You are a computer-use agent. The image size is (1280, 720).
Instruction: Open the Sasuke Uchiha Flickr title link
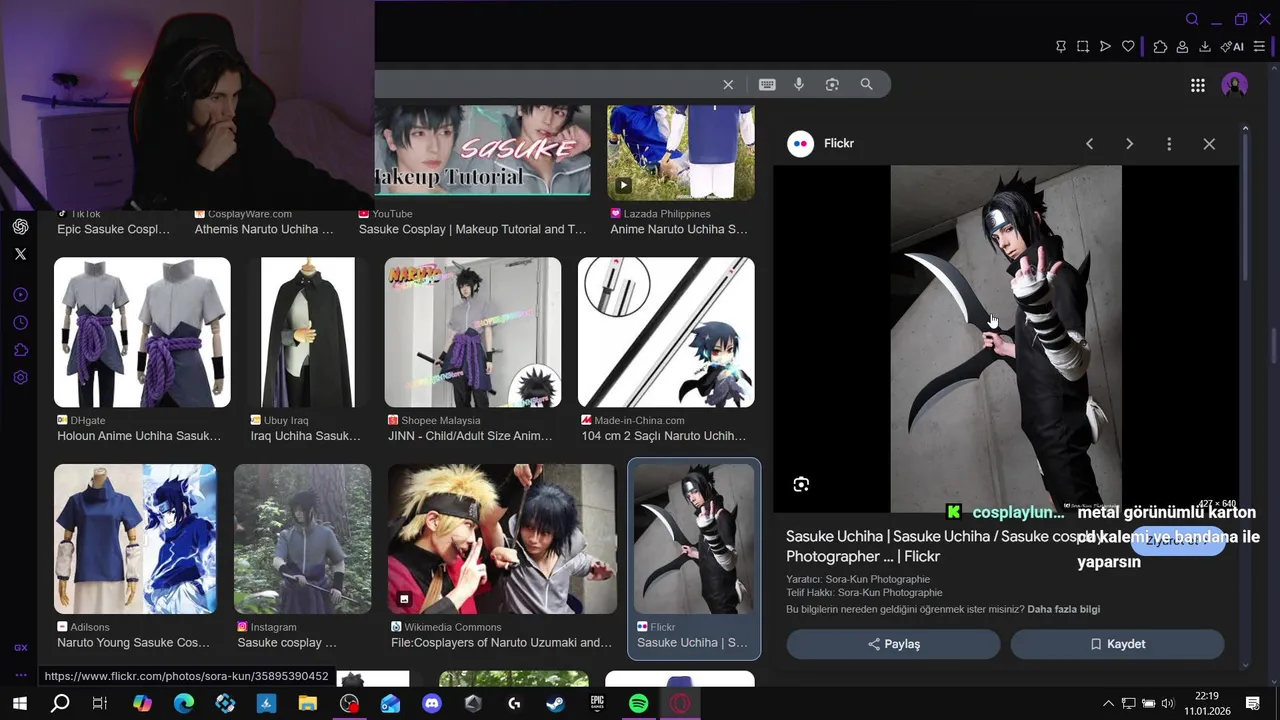pos(945,546)
